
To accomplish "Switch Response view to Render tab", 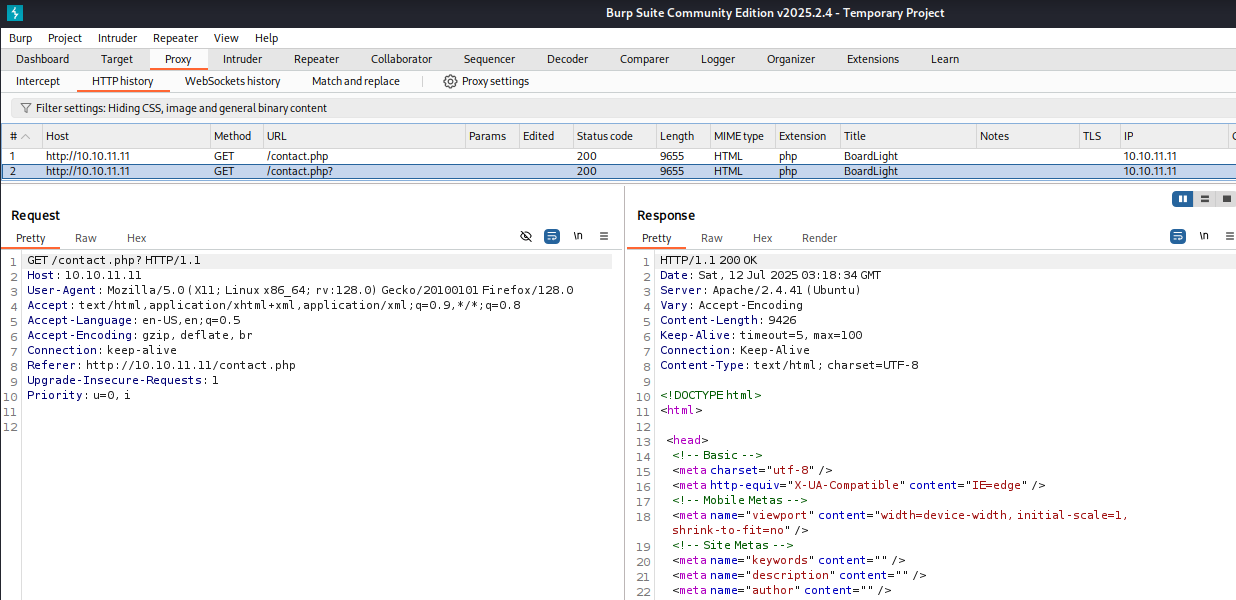I will (819, 238).
